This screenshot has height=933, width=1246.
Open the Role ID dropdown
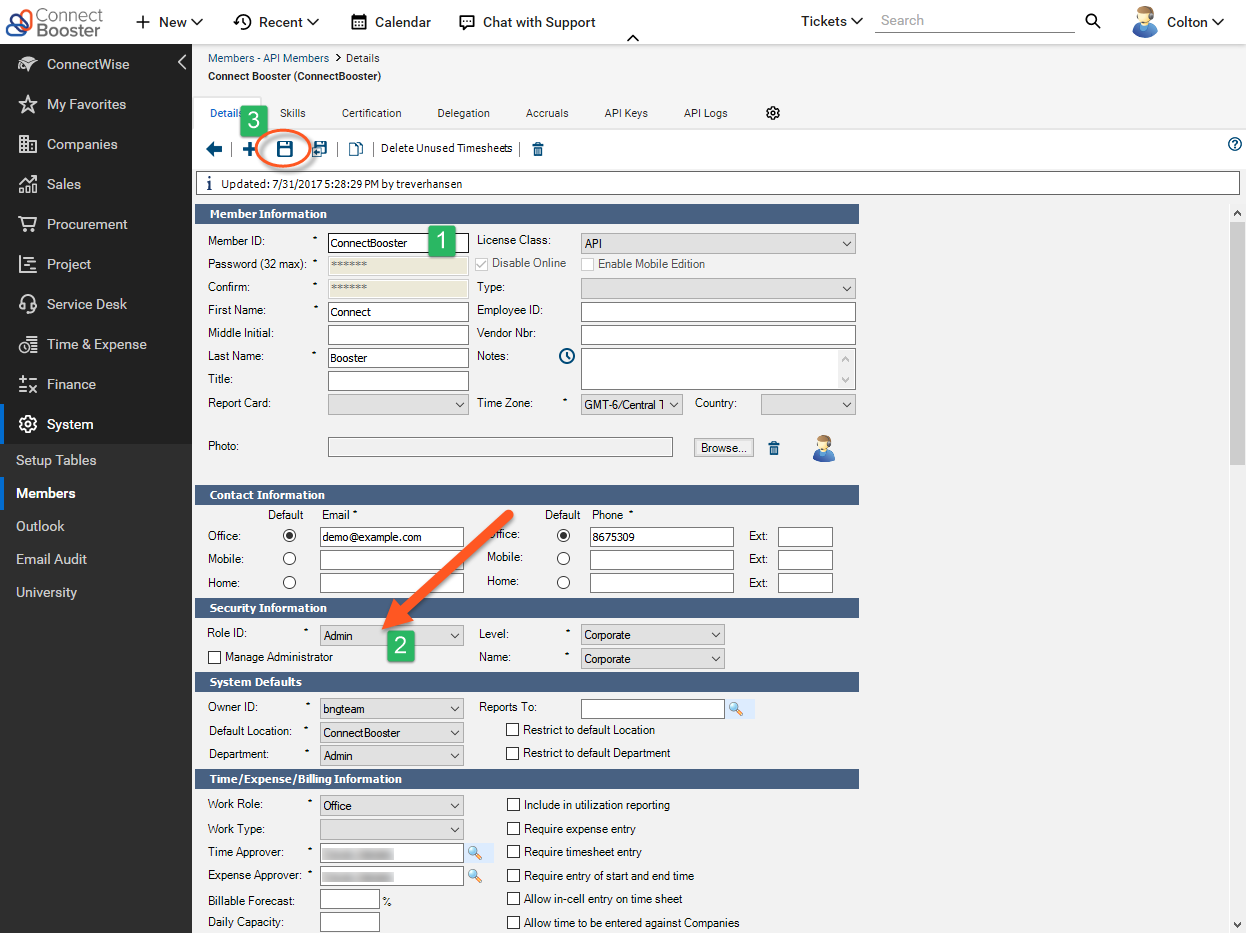(392, 635)
